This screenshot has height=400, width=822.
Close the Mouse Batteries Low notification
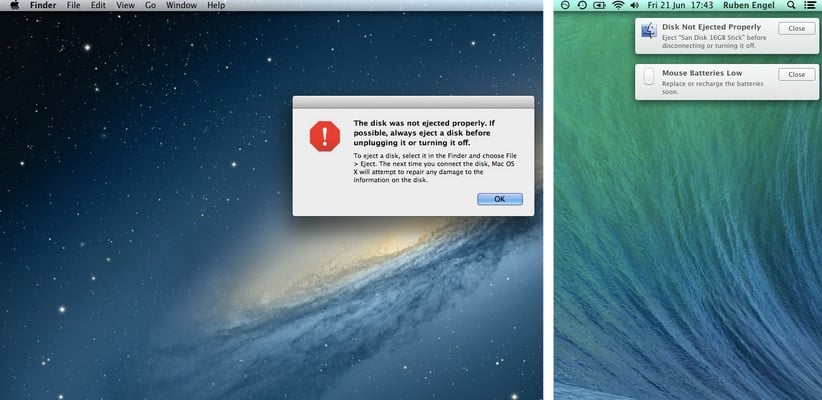pos(796,74)
